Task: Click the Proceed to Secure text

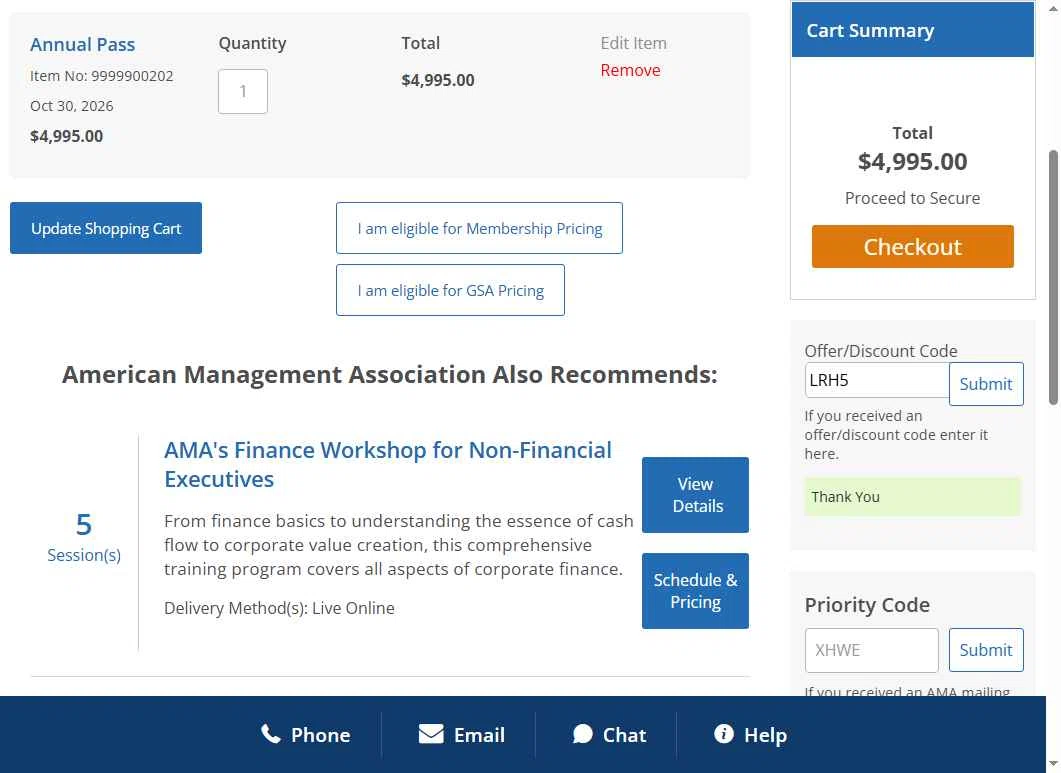Action: [912, 198]
